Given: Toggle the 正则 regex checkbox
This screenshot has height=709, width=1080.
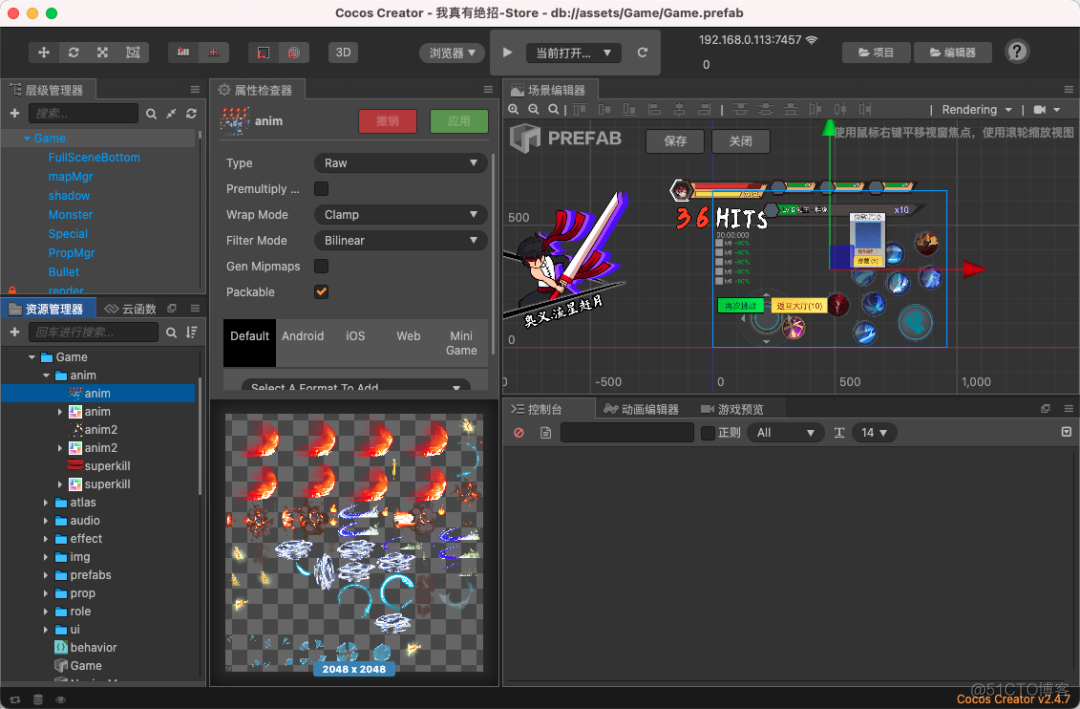Looking at the screenshot, I should (707, 433).
